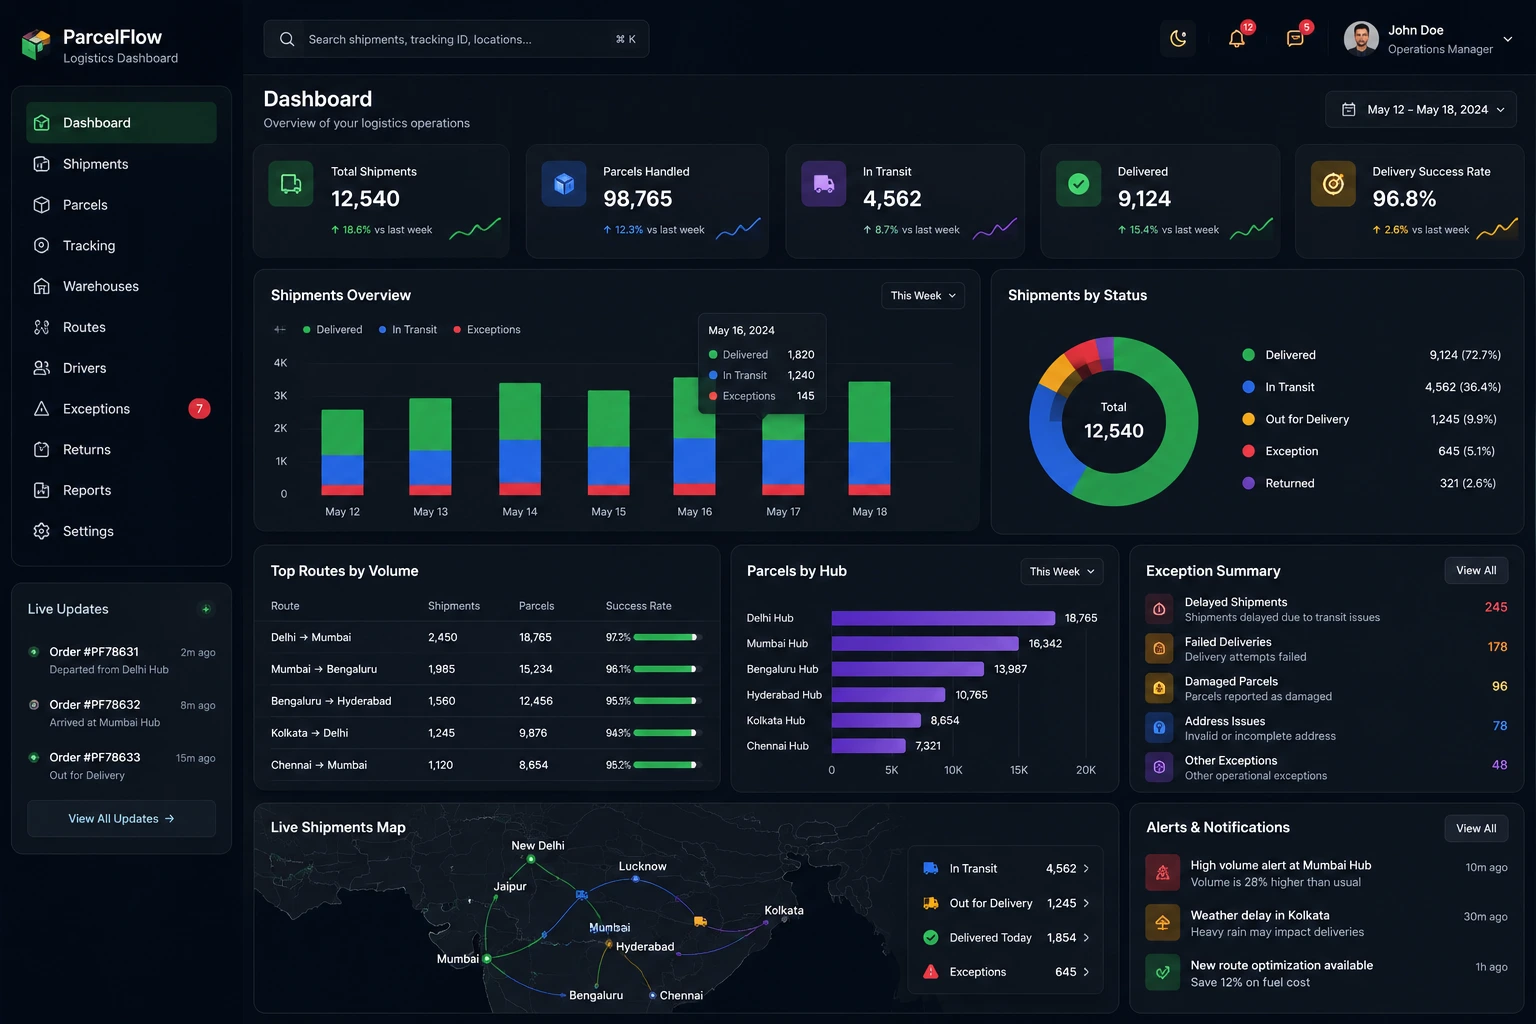Toggle In Transit series in chart legend

click(x=407, y=330)
